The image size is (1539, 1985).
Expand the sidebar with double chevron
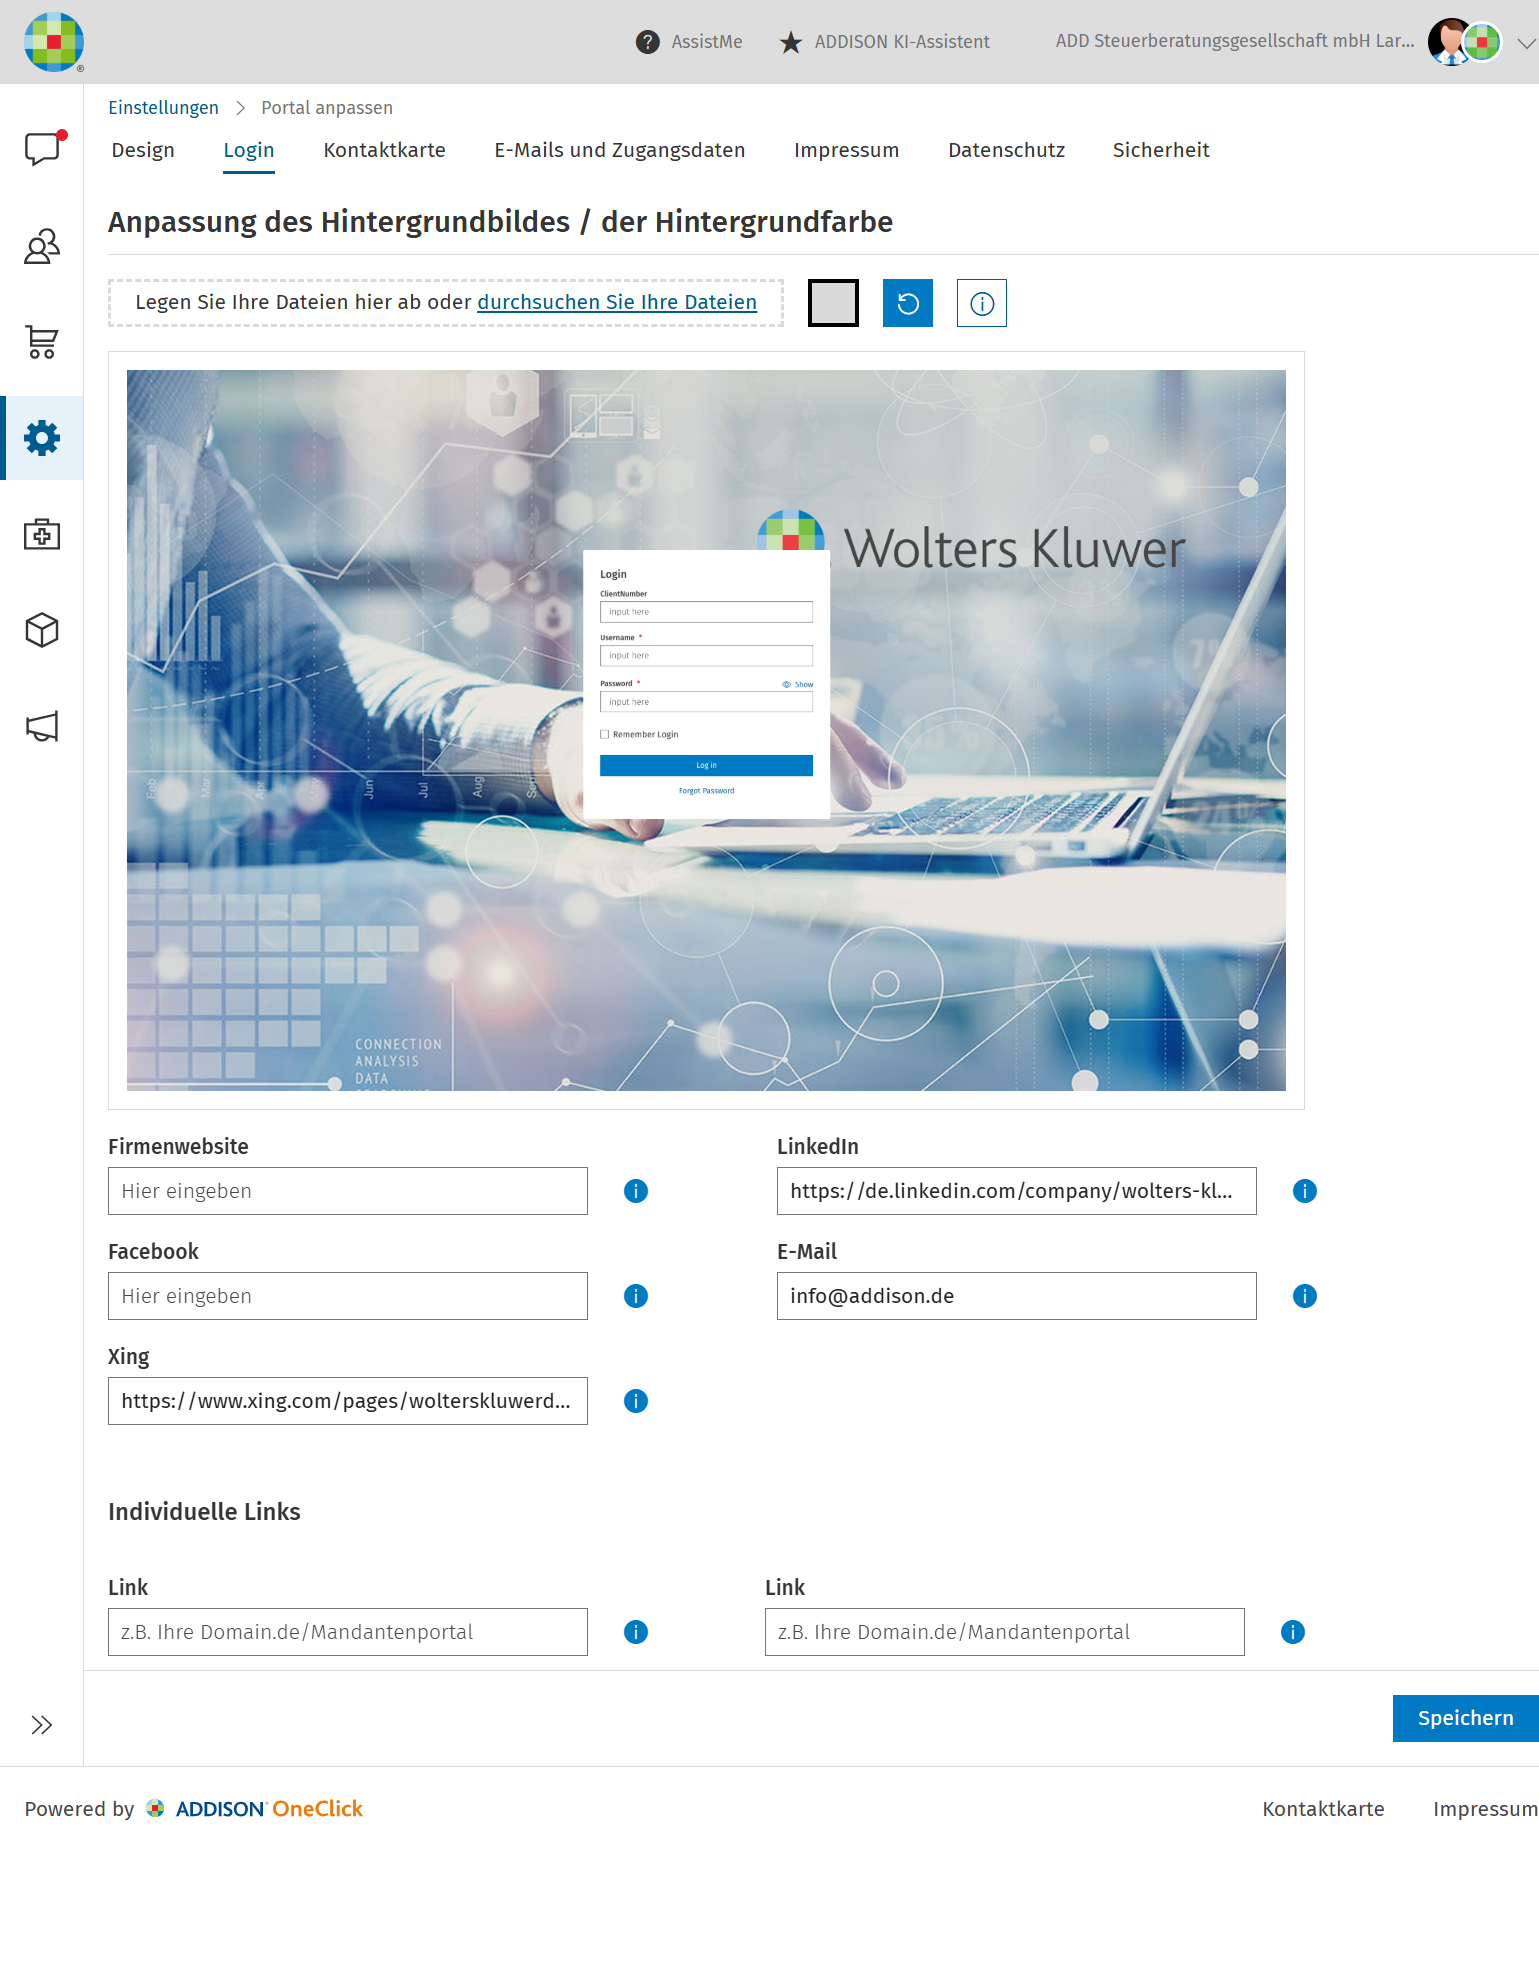click(x=41, y=1725)
